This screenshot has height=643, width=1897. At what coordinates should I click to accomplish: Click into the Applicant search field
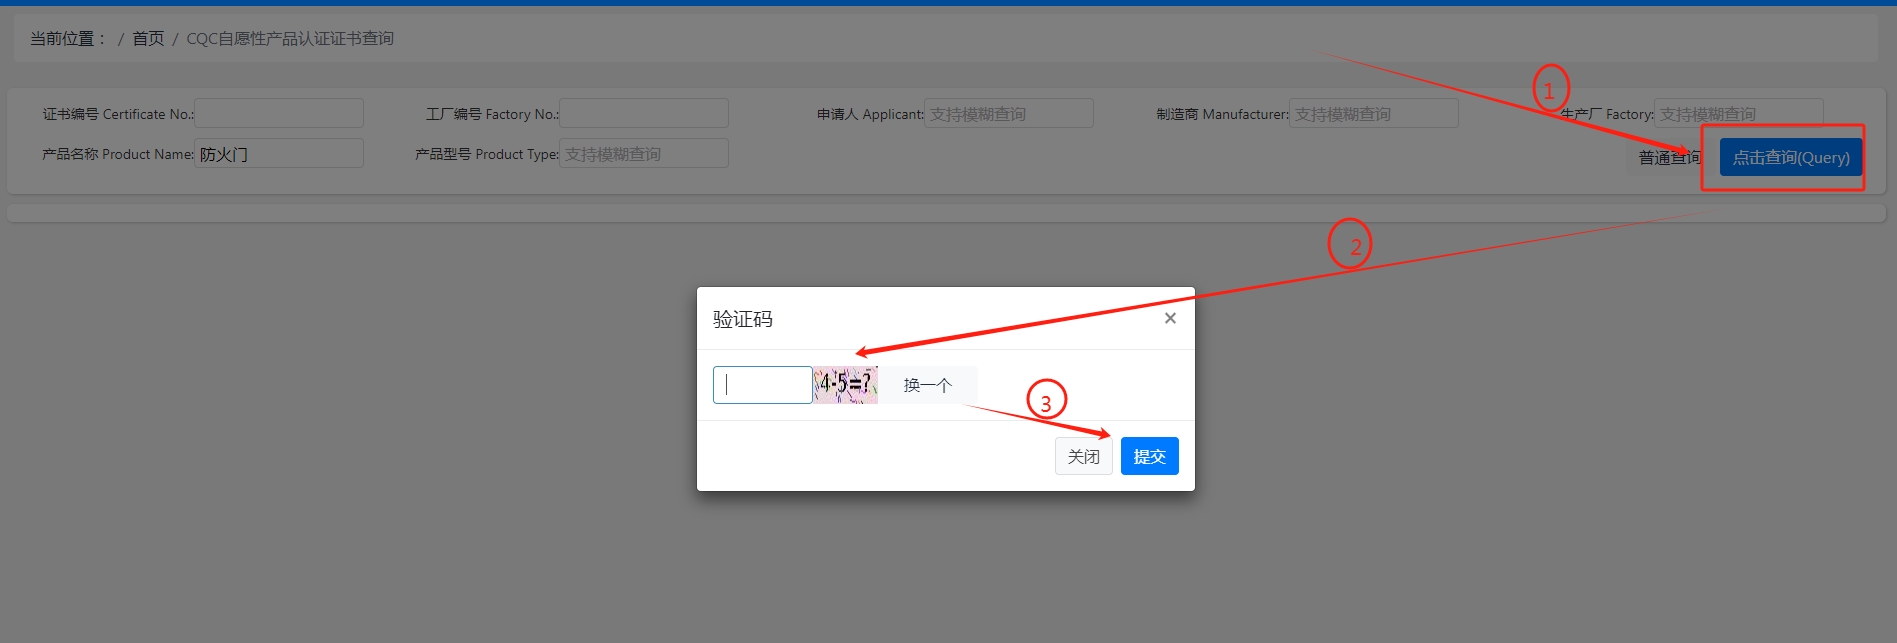coord(1008,113)
